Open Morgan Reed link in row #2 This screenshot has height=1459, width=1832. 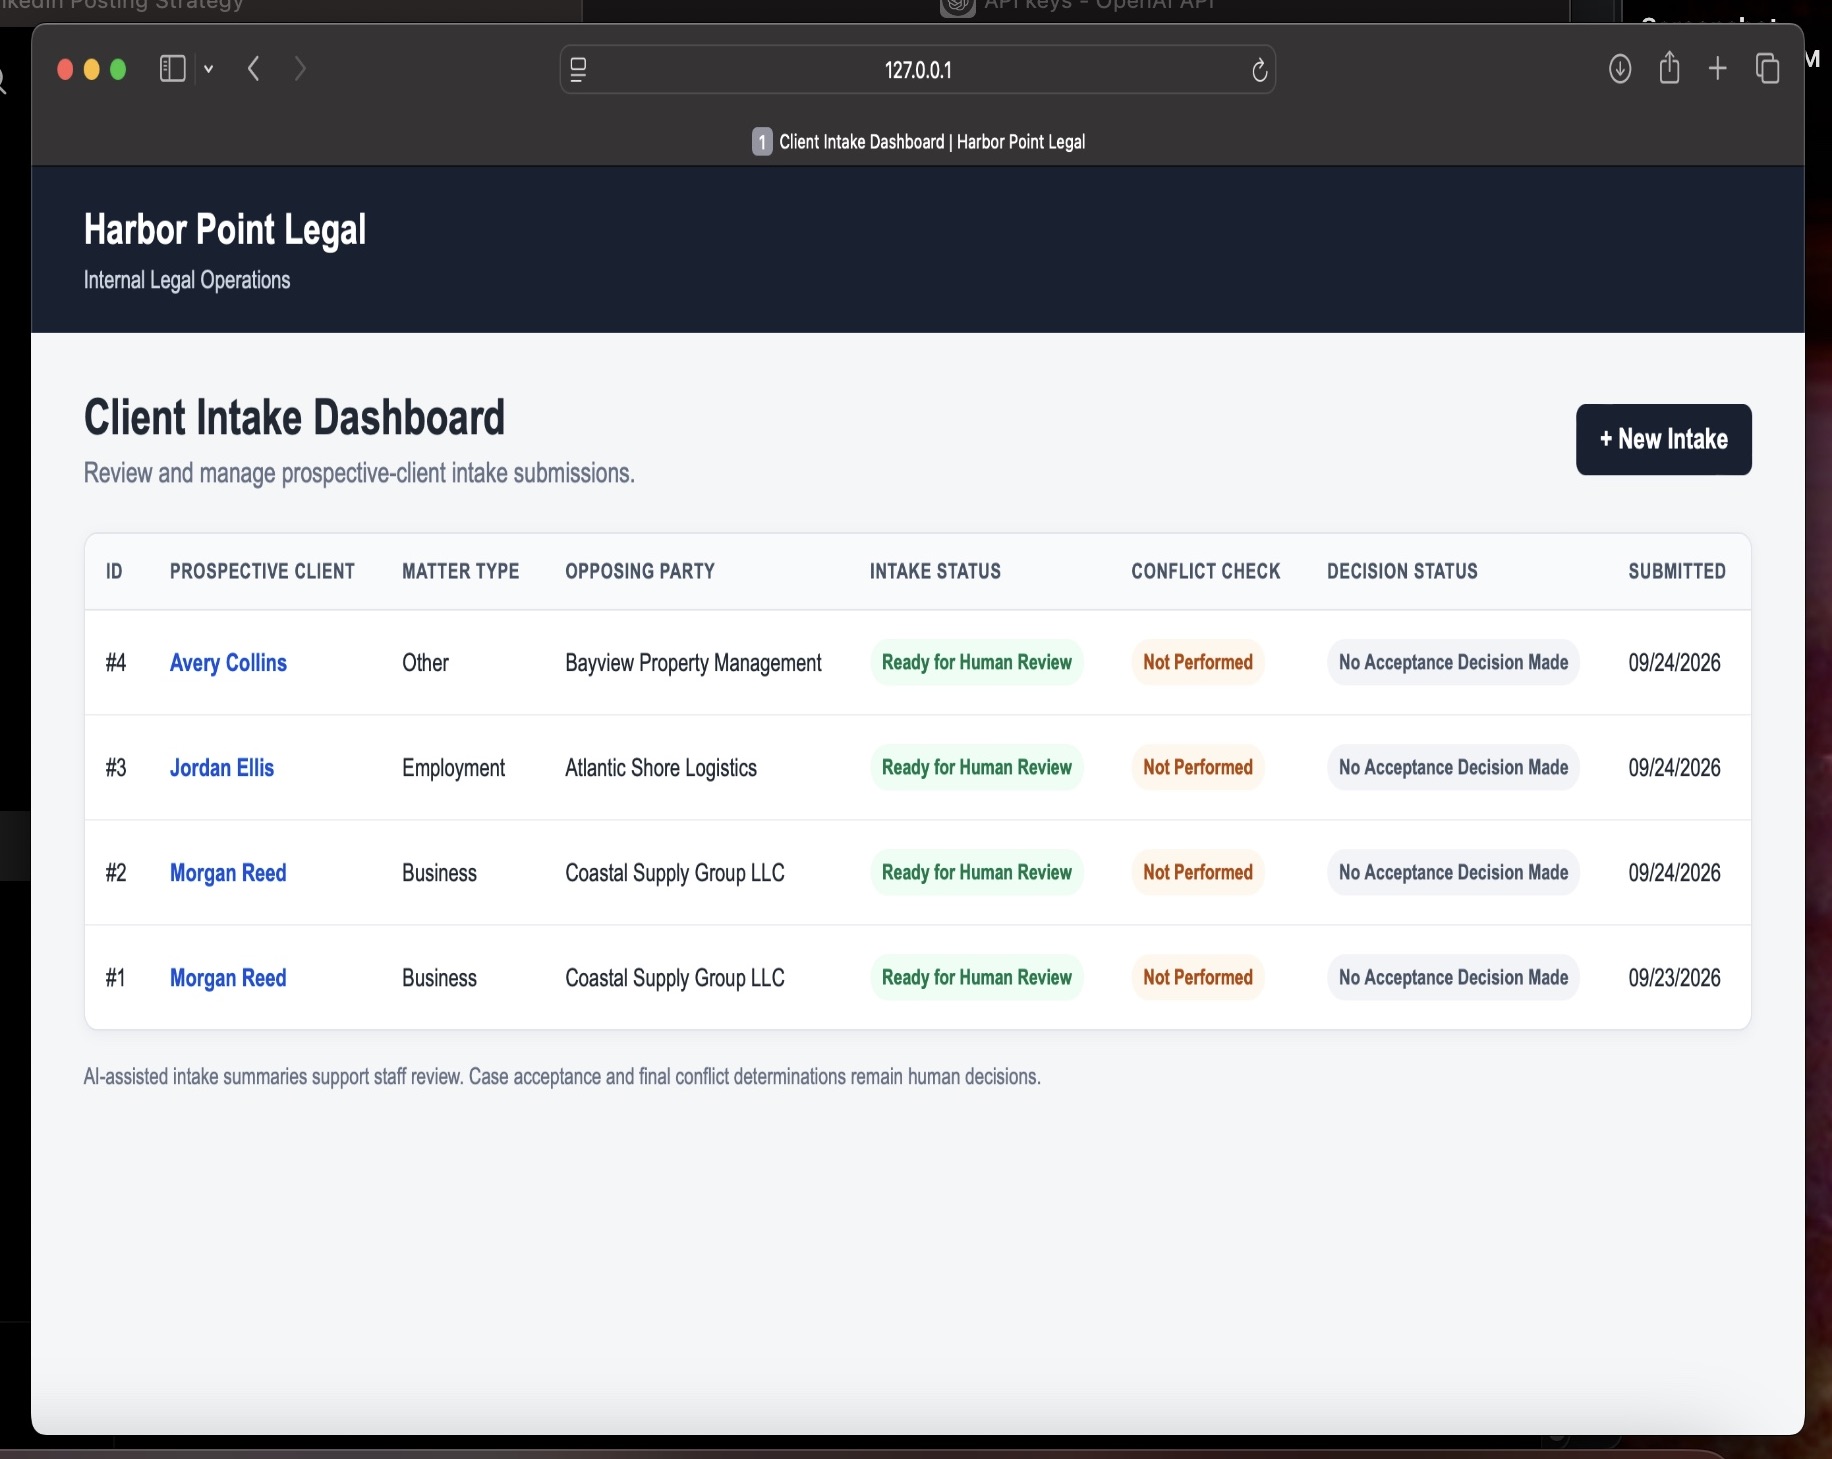228,873
